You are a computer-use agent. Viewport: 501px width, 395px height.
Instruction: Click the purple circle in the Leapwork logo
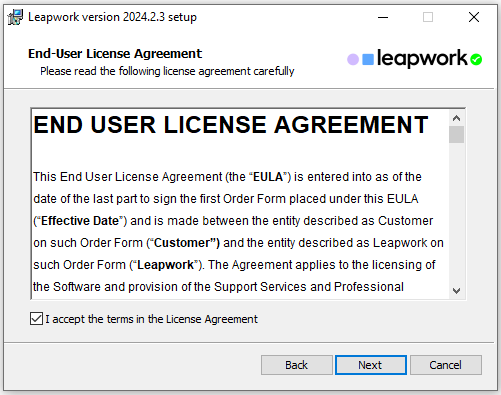353,60
